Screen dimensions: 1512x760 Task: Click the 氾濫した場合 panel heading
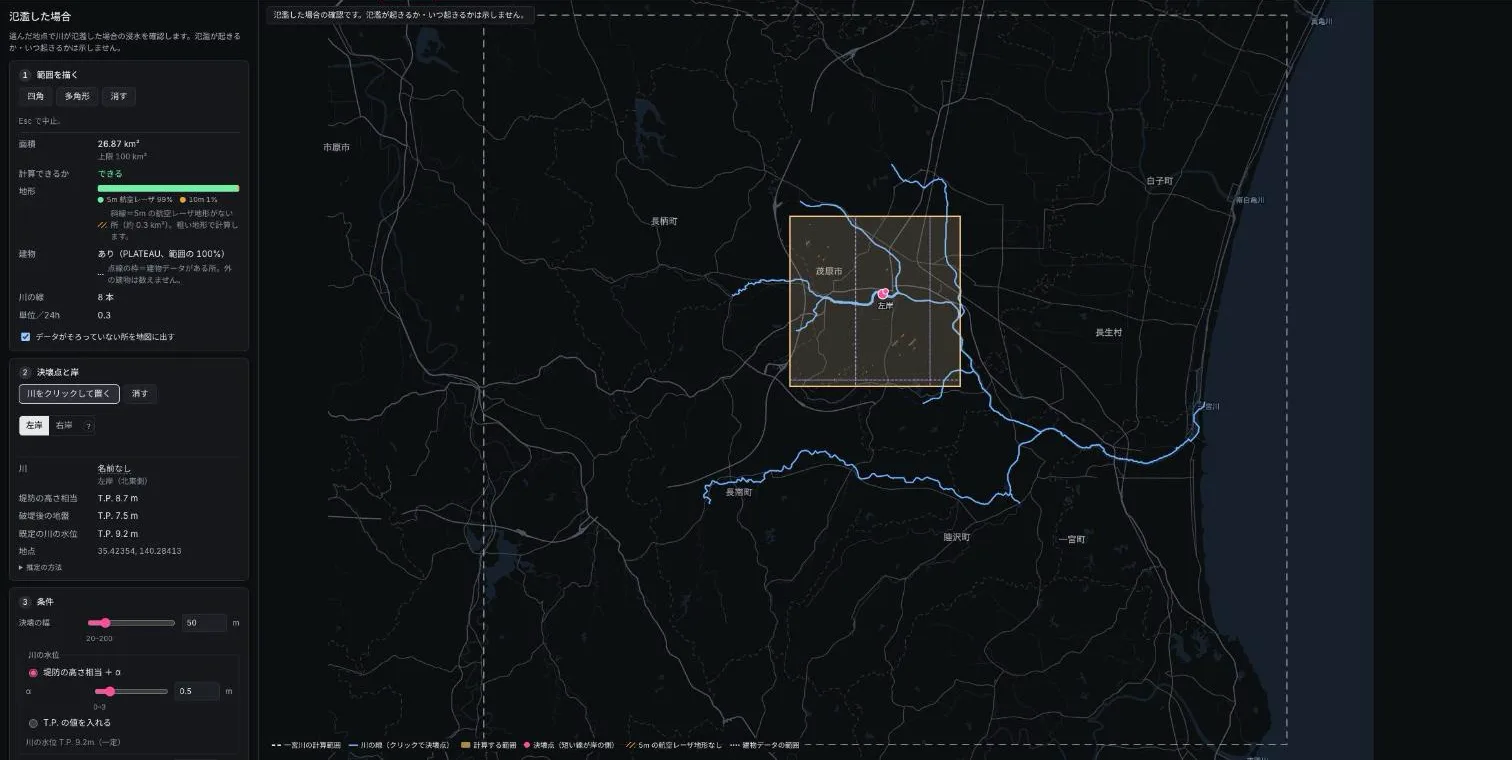pos(40,17)
